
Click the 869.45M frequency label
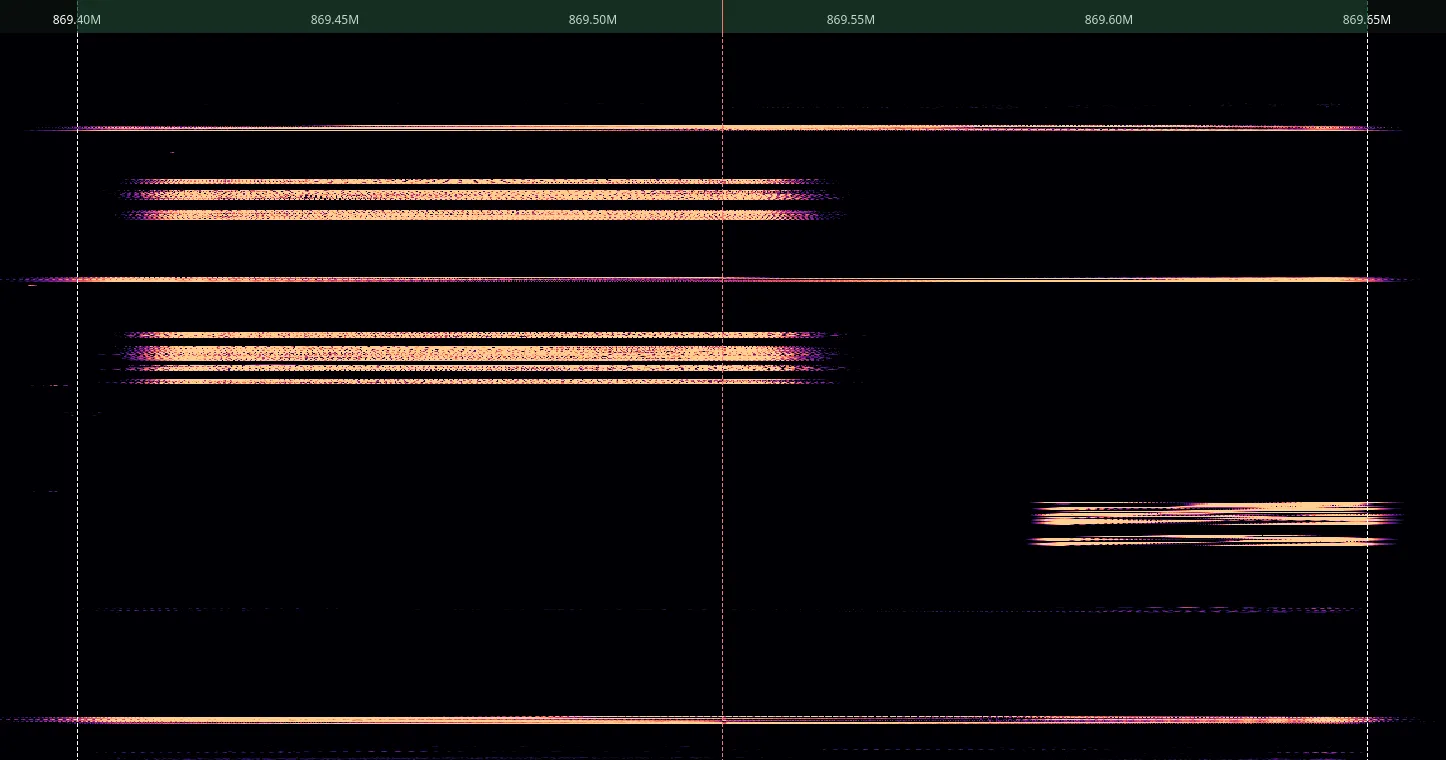click(x=335, y=20)
